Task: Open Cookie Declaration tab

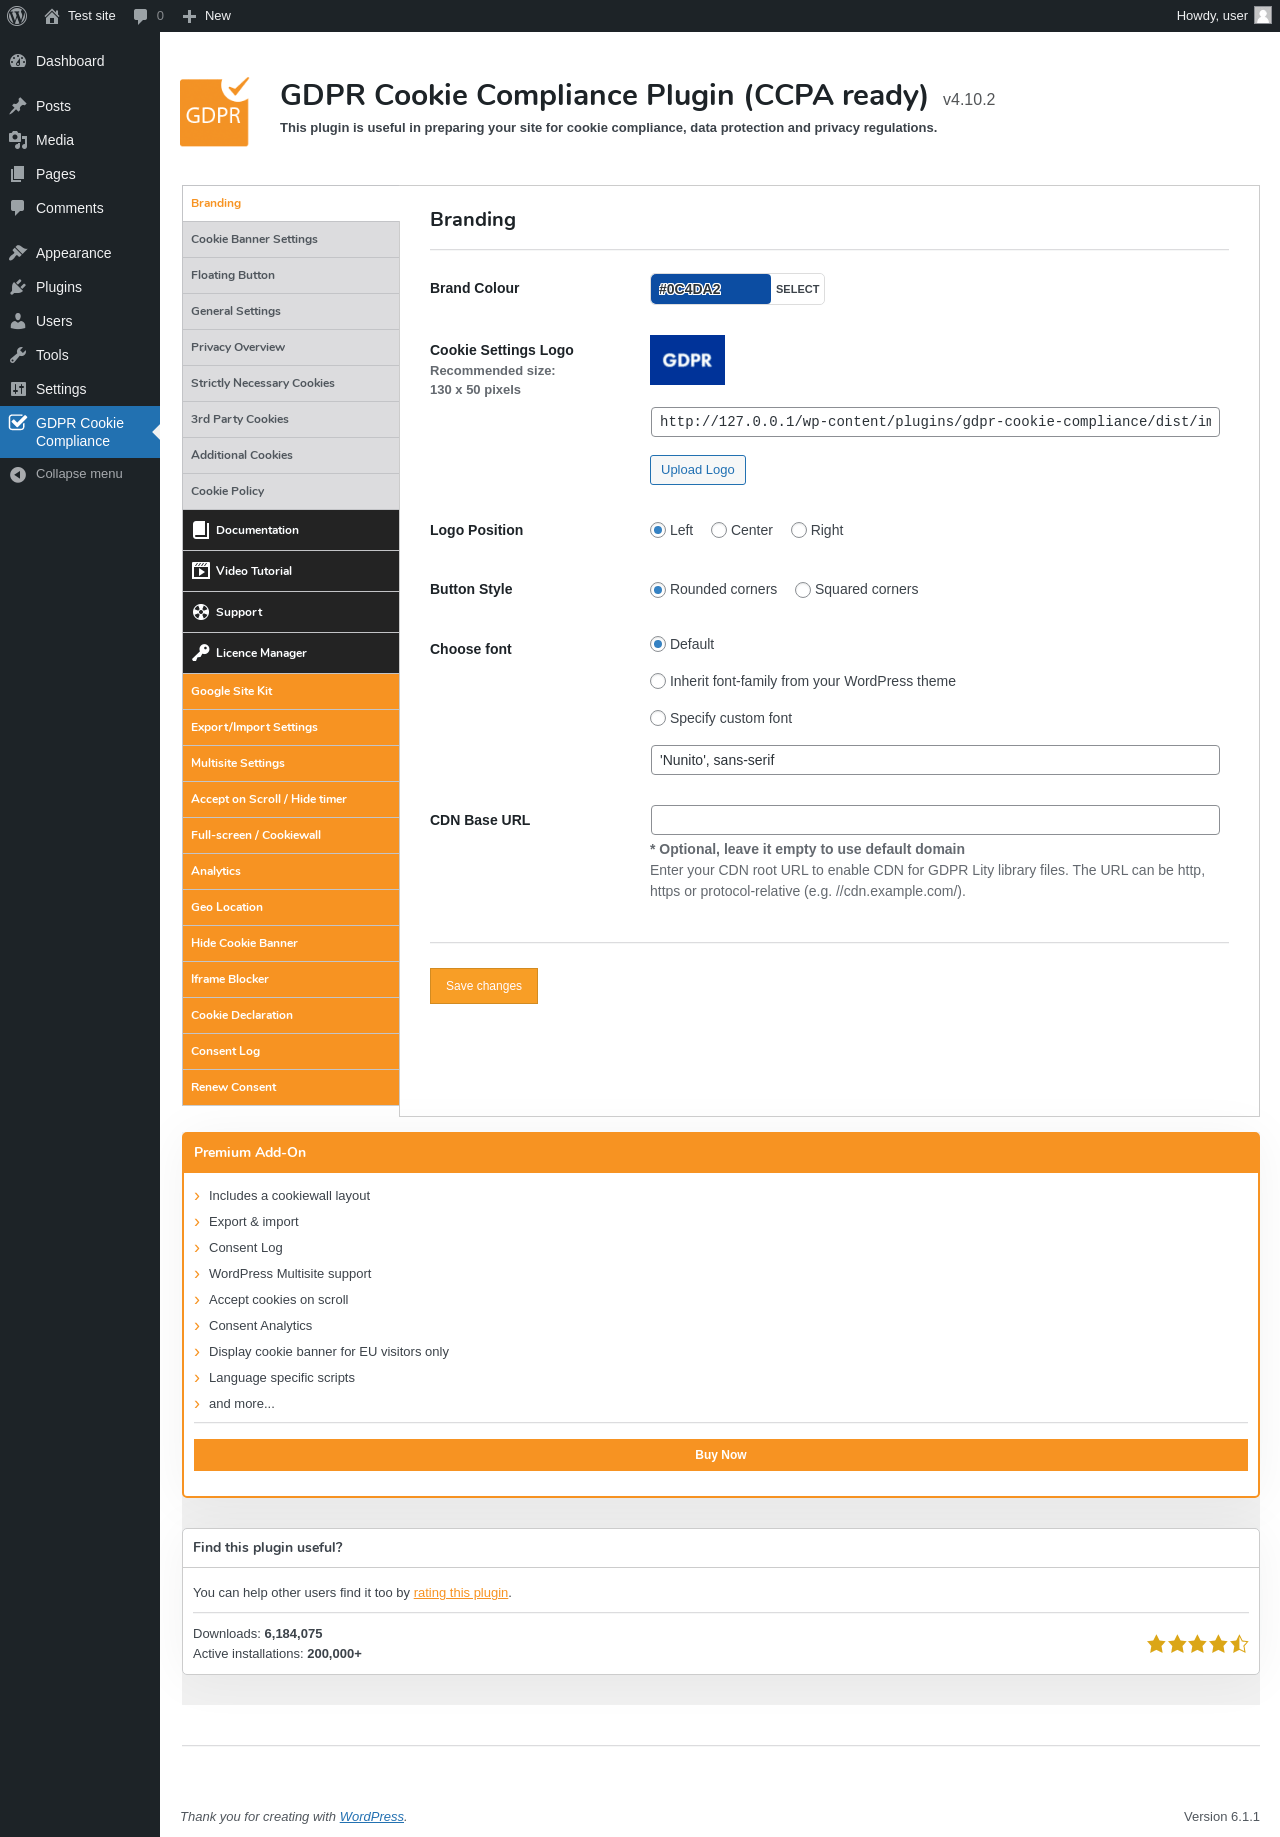Action: point(291,1015)
